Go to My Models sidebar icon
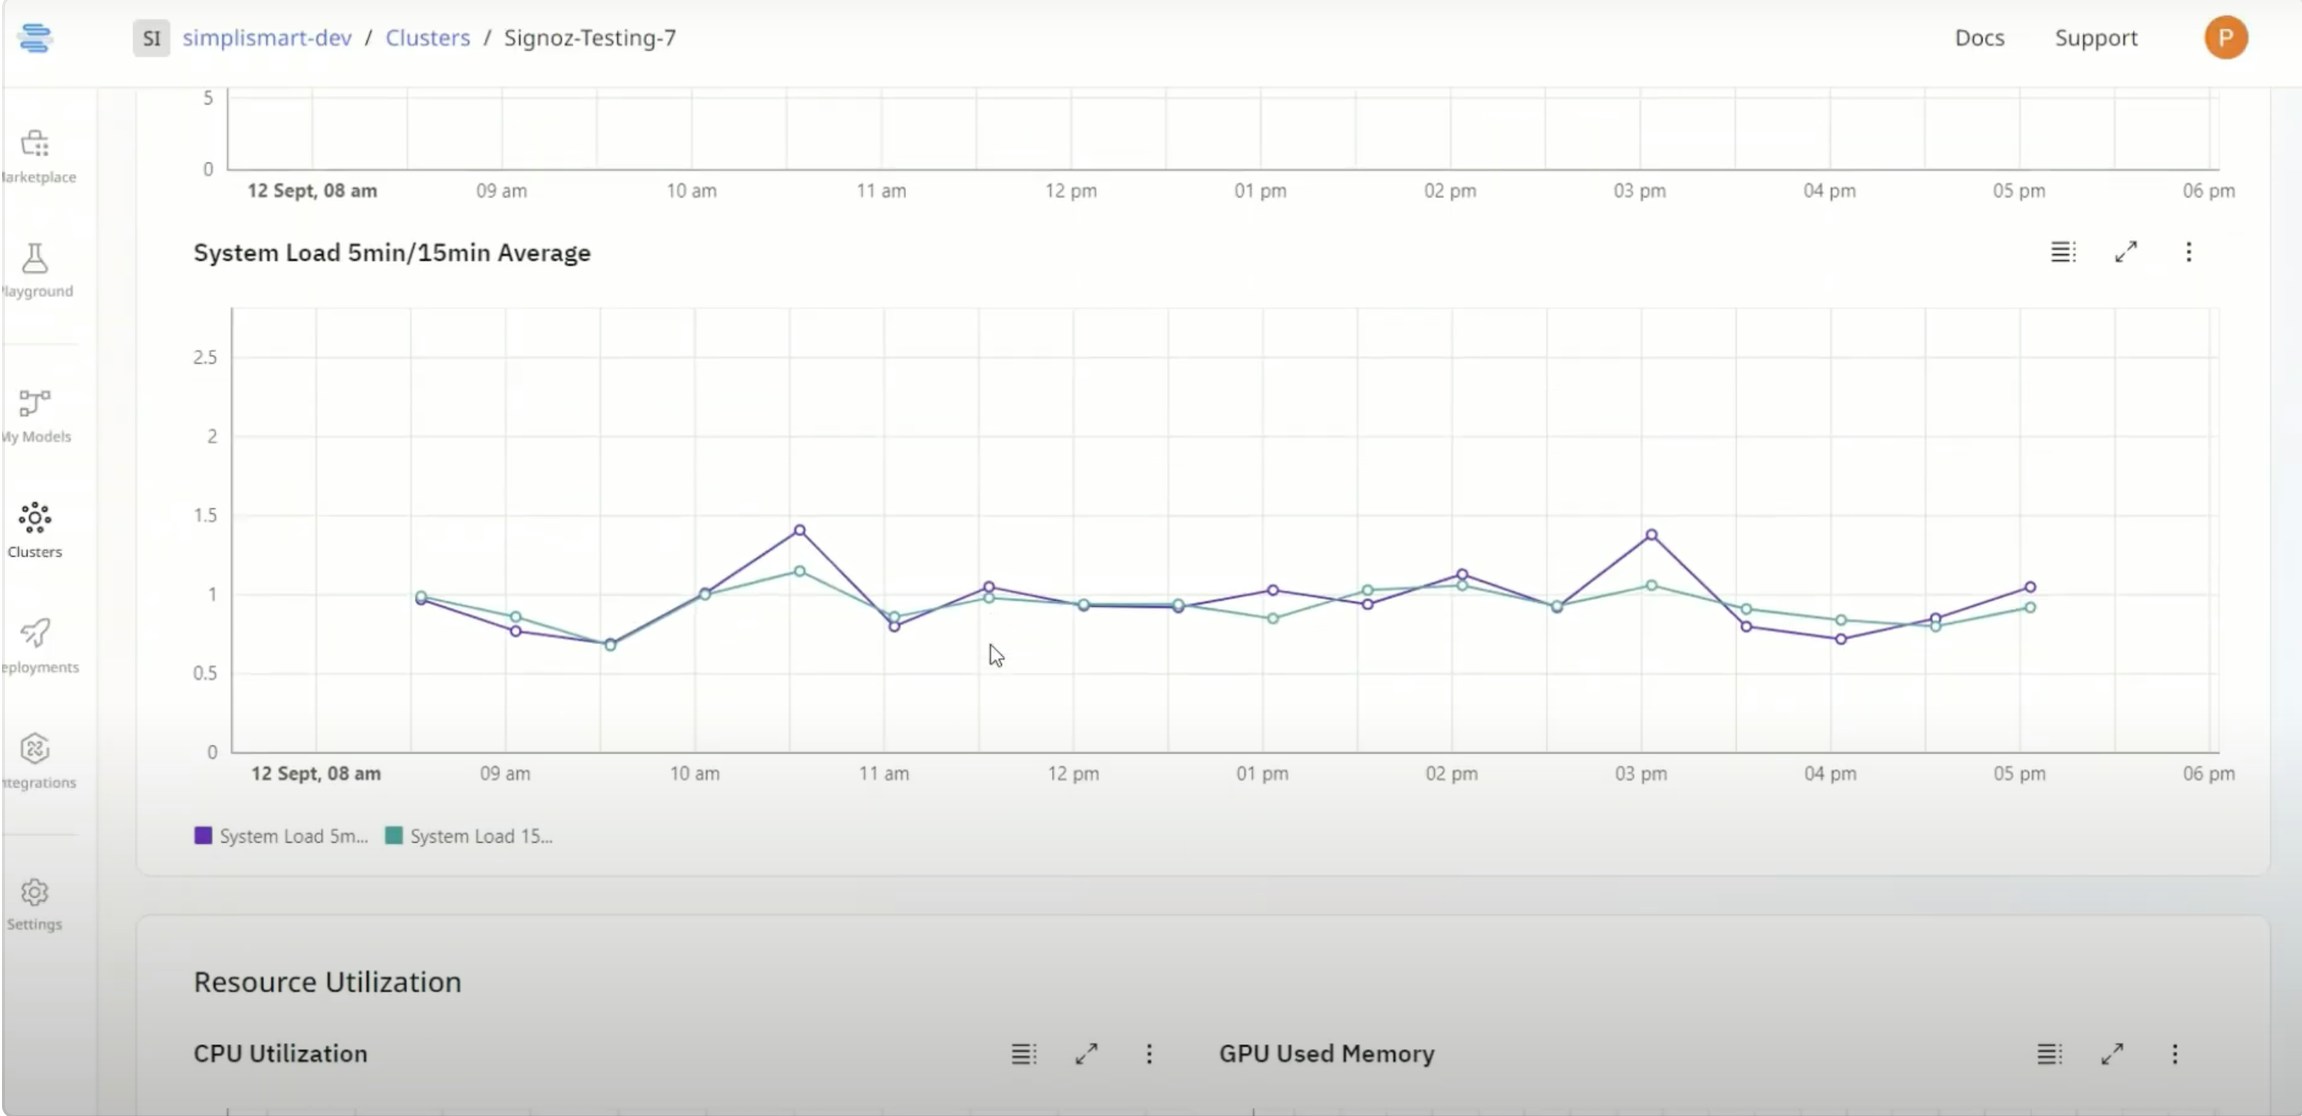Screen dimensions: 2302x1116 point(35,404)
